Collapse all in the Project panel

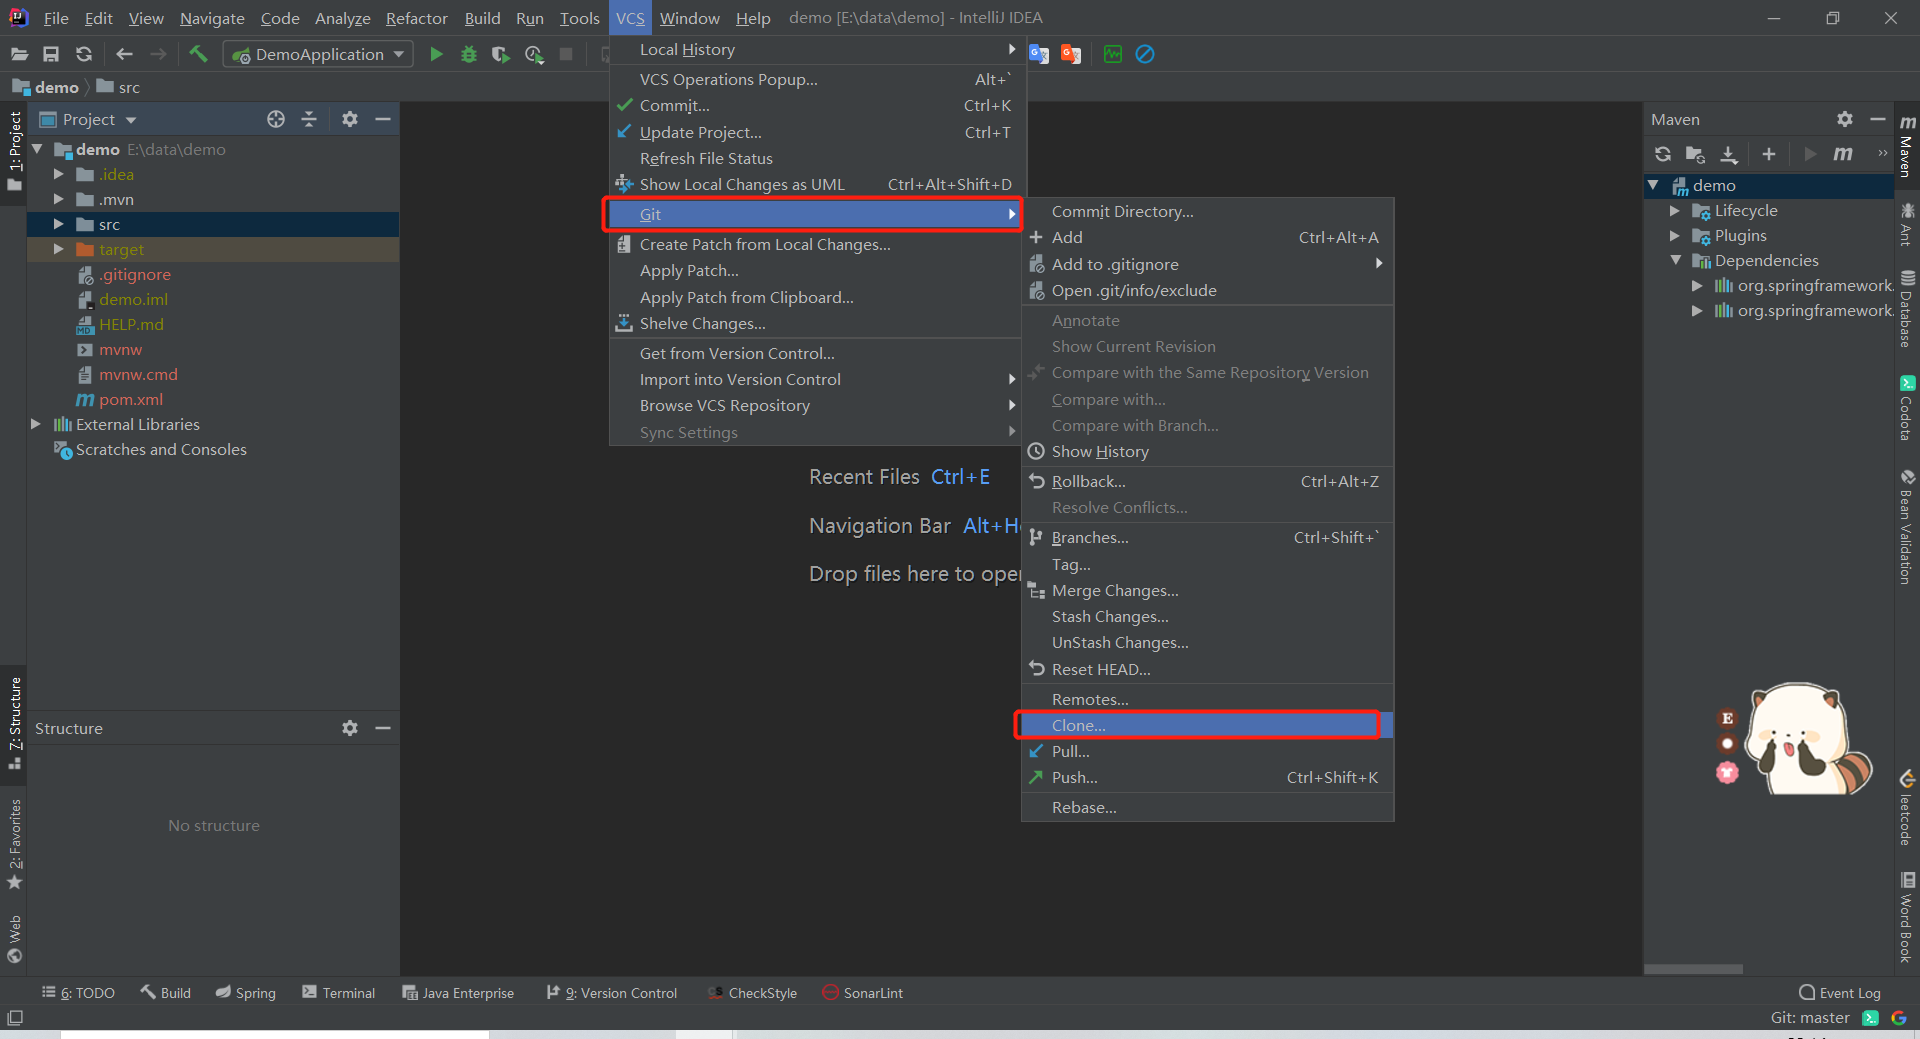(309, 119)
